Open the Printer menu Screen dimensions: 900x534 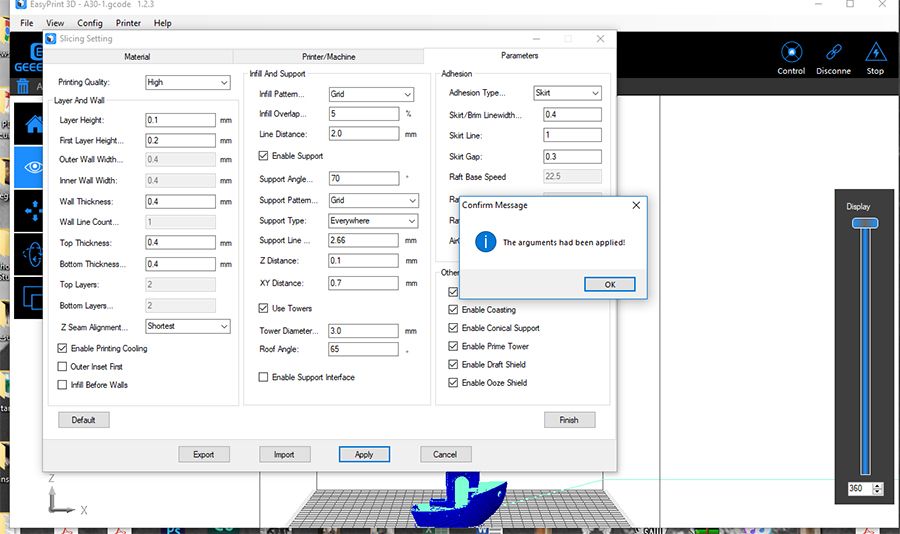(x=128, y=23)
